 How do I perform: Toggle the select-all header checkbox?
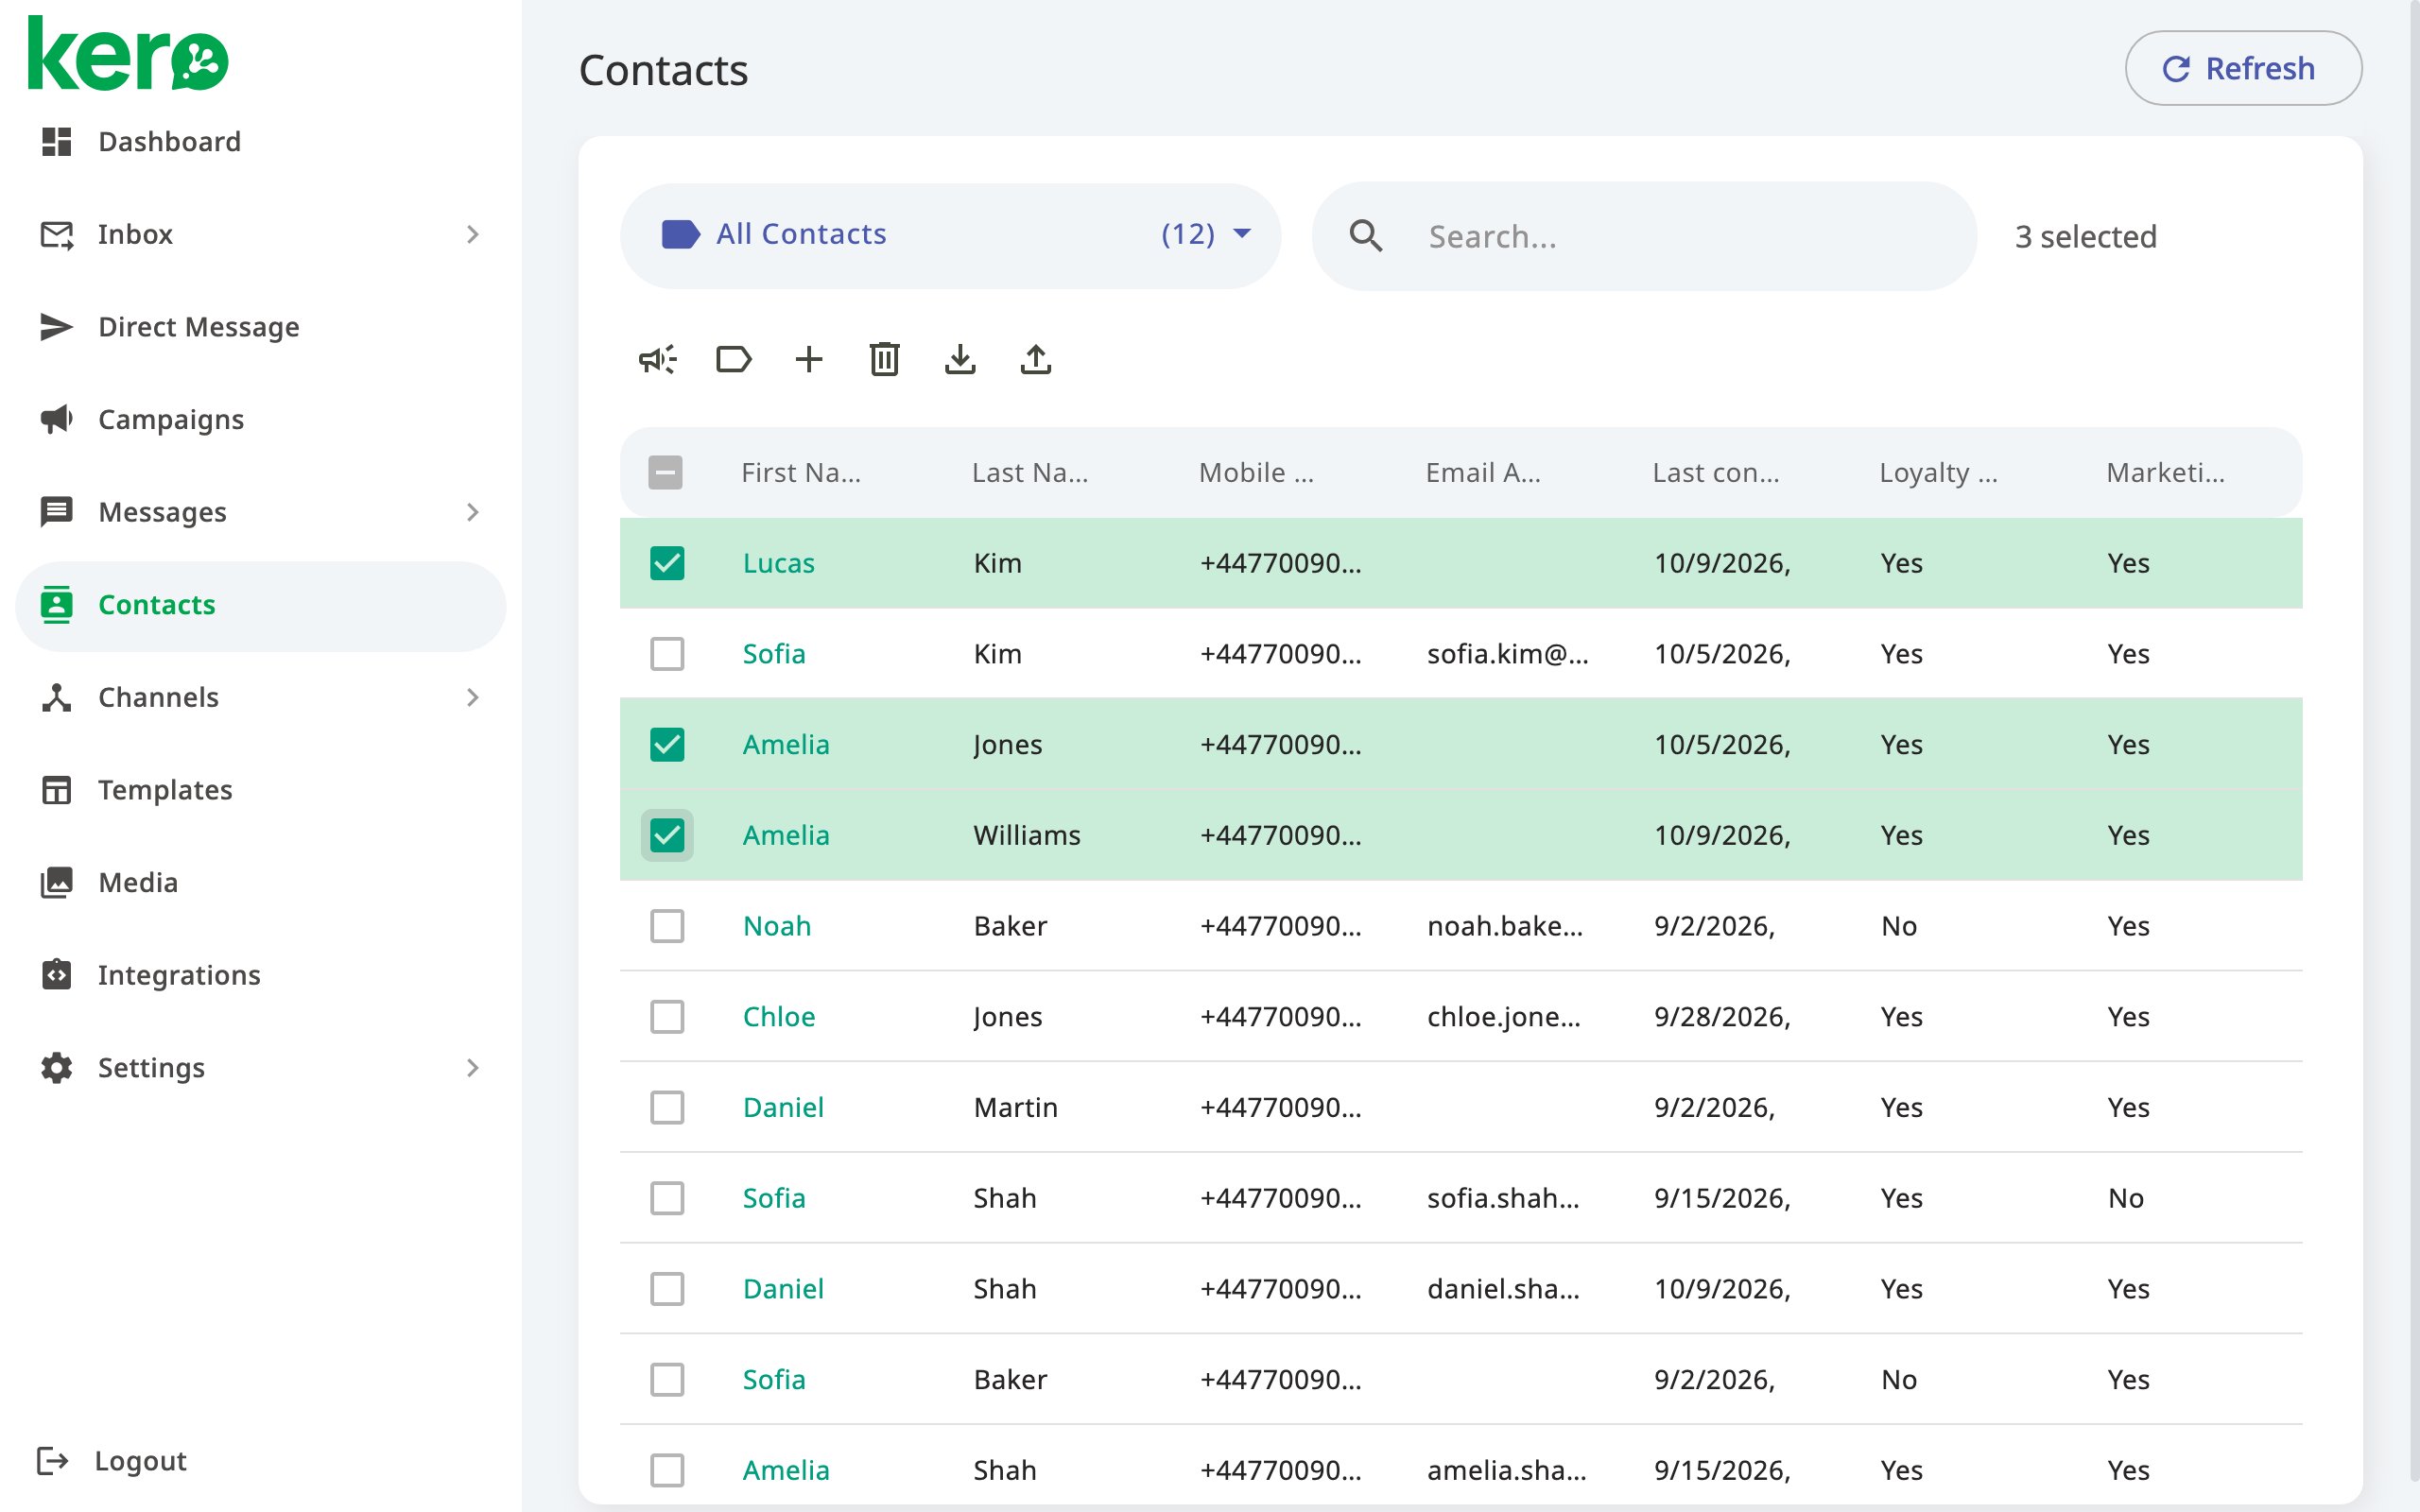665,472
